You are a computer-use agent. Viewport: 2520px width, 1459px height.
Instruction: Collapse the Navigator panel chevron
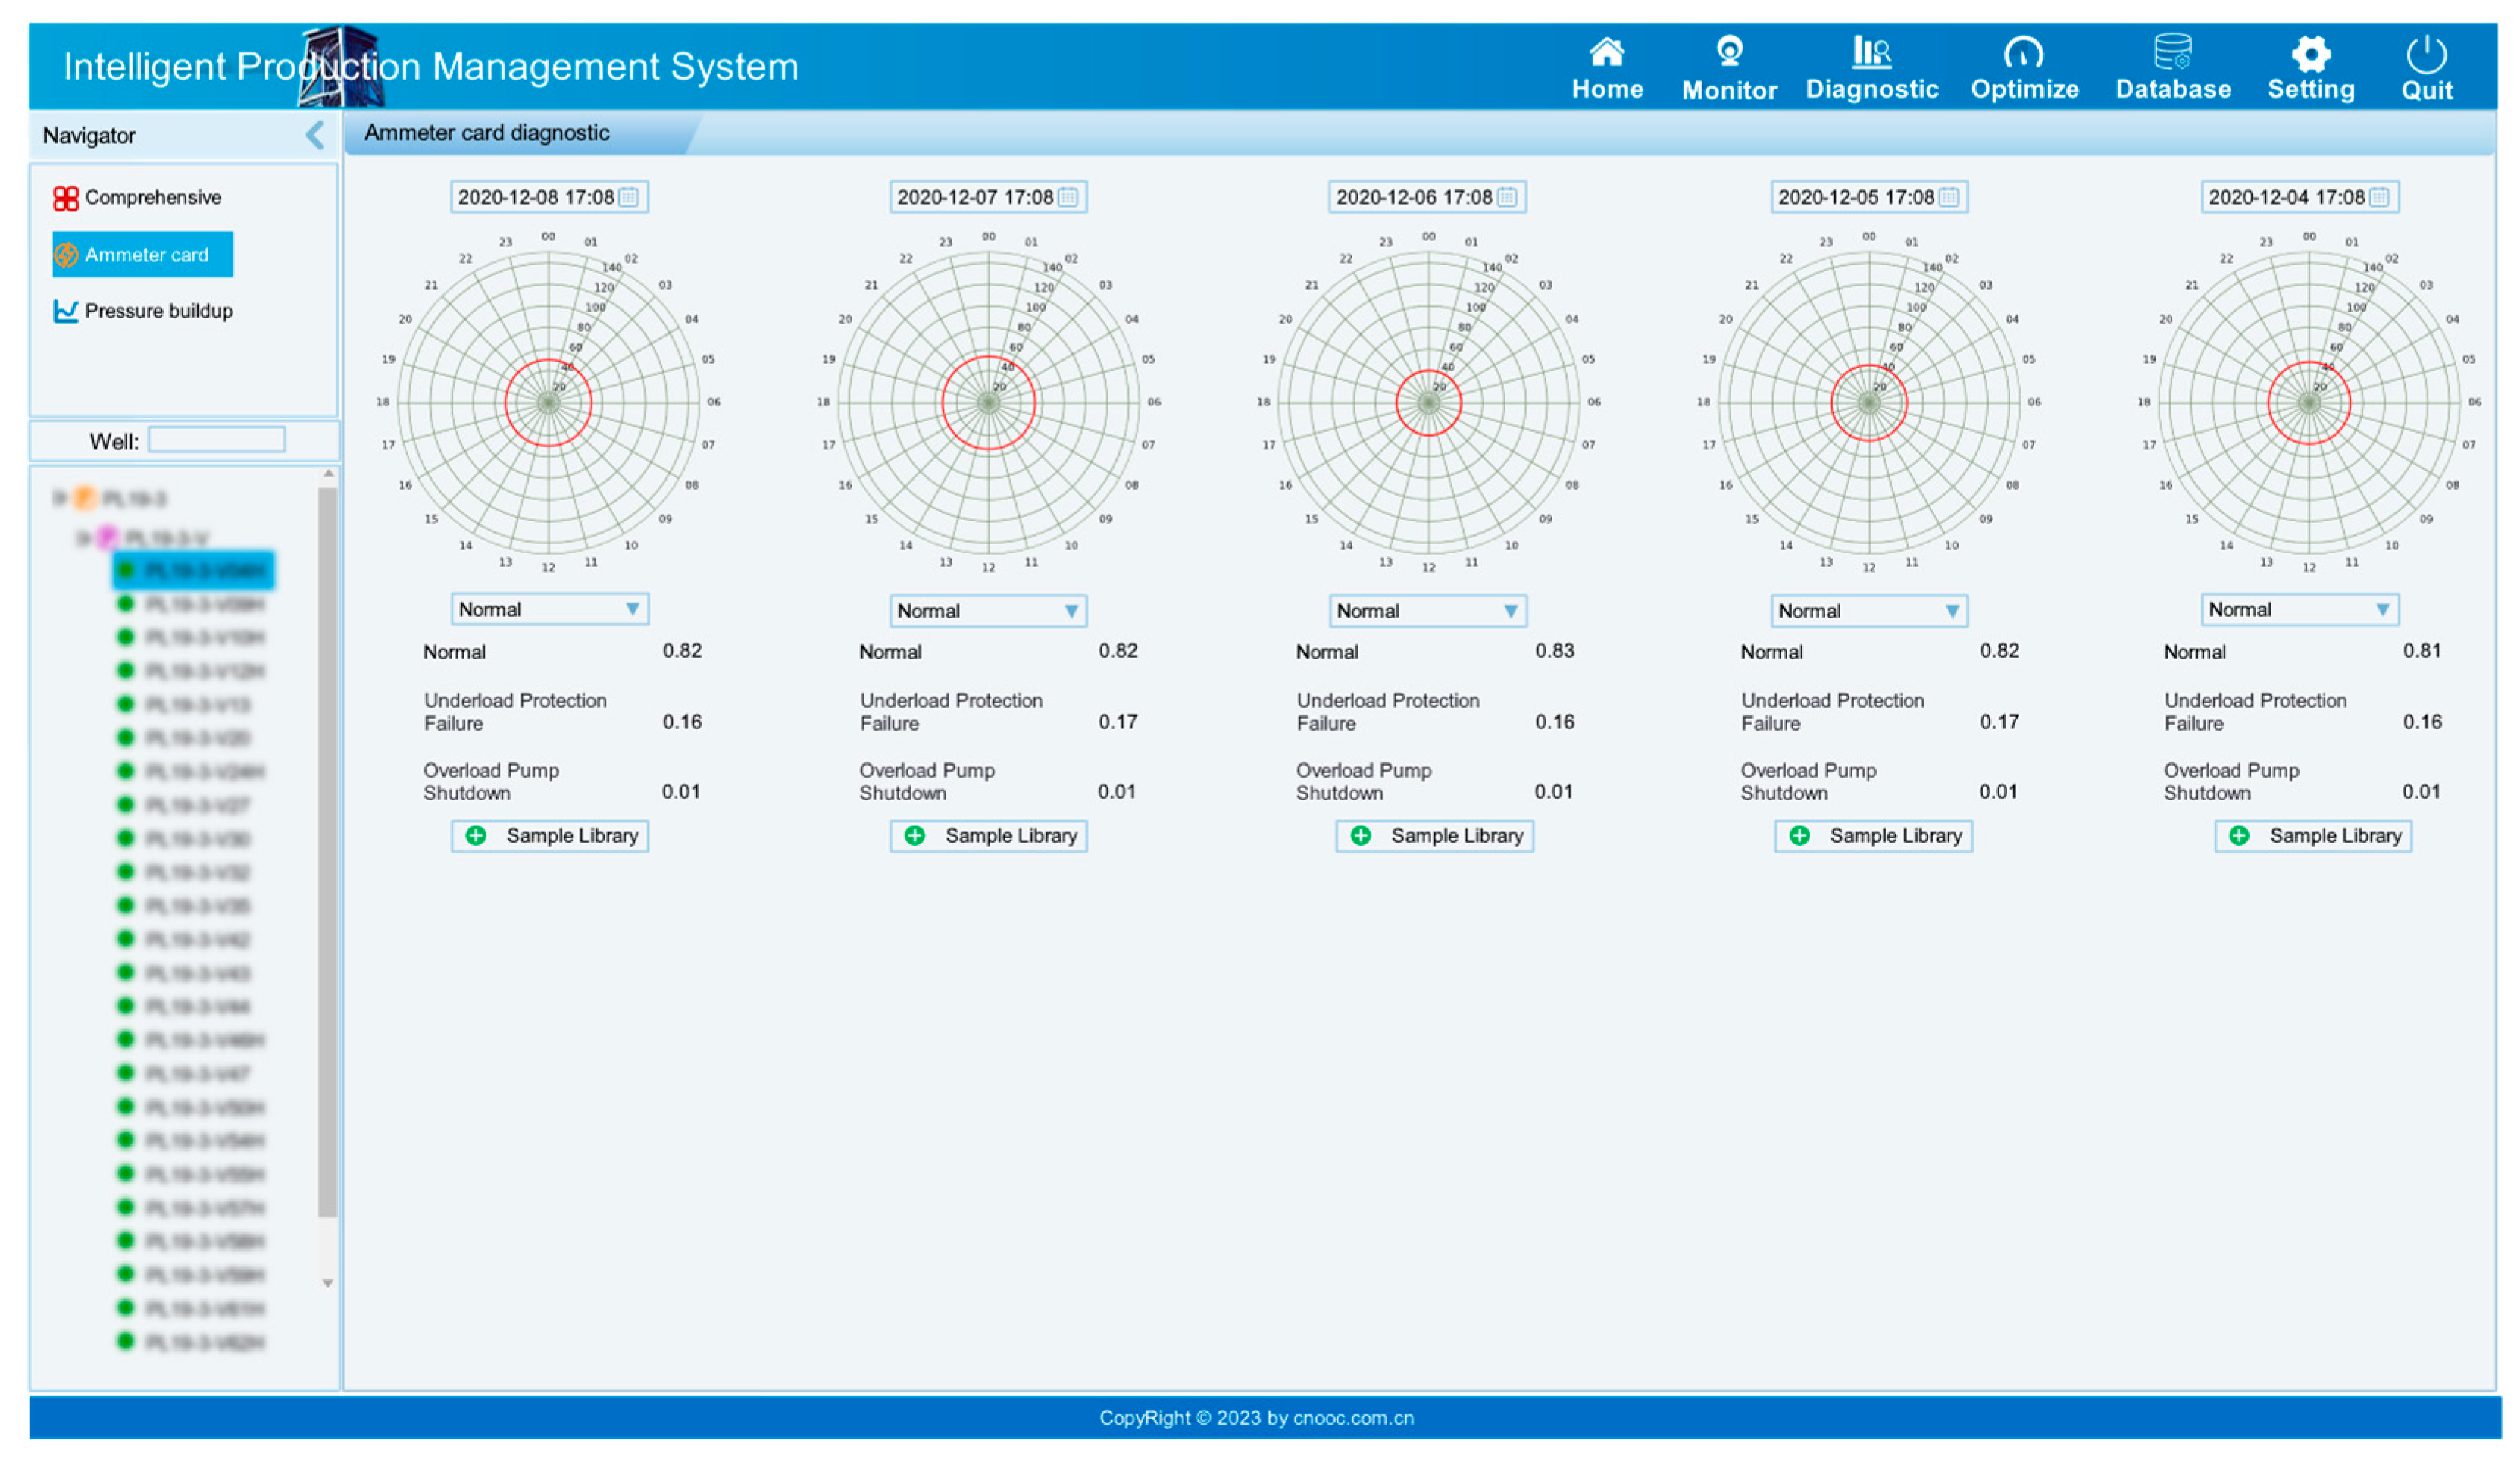315,135
